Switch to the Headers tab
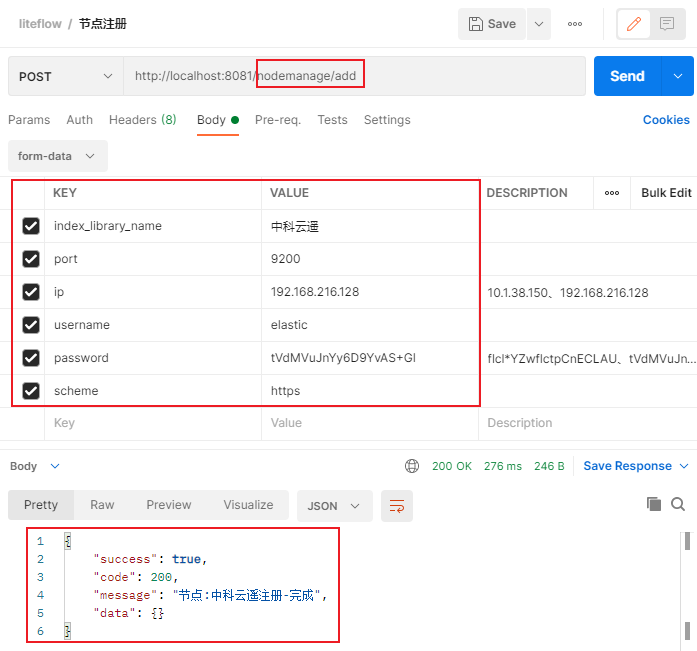Viewport: 697px width, 651px height. click(x=142, y=120)
